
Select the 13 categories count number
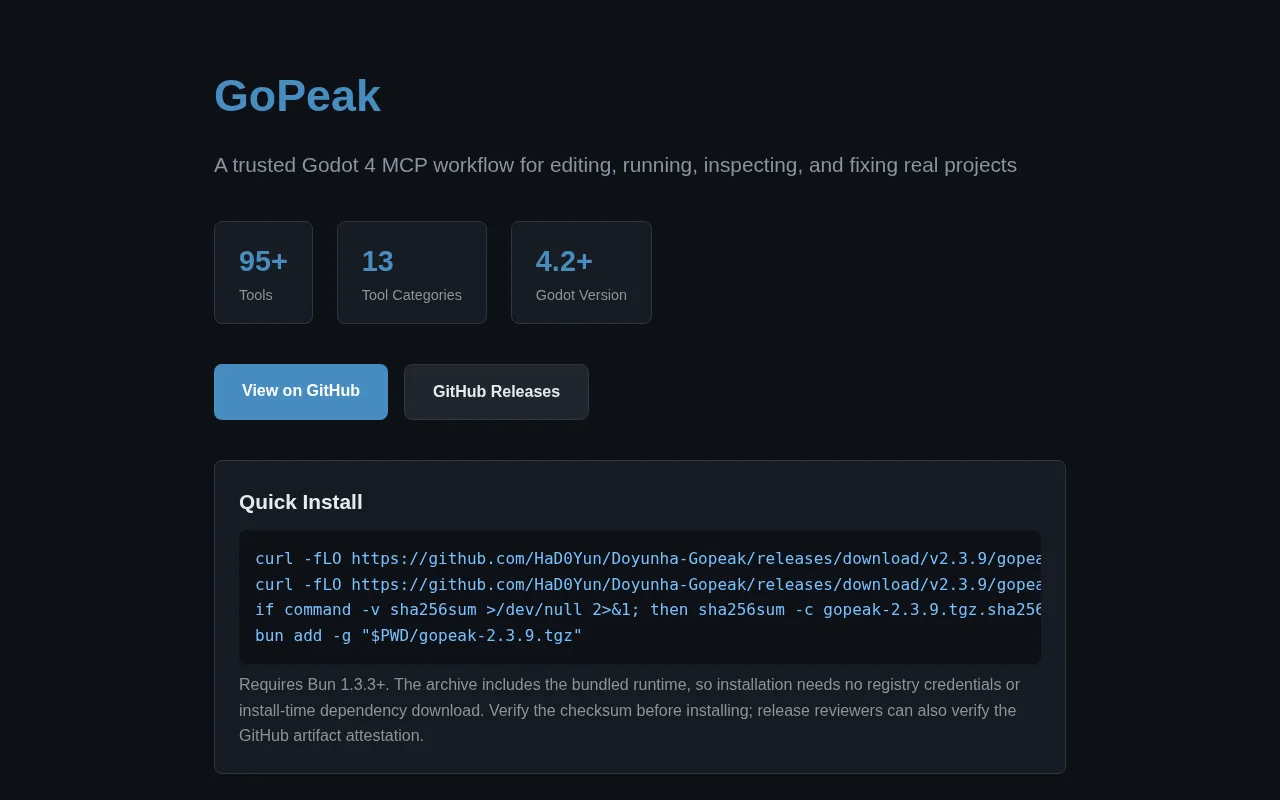click(377, 261)
